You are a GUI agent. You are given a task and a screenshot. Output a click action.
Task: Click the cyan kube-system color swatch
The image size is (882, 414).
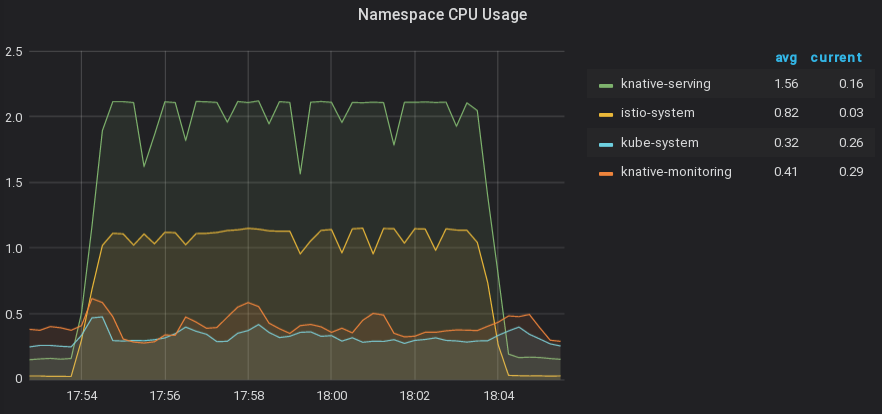[606, 143]
